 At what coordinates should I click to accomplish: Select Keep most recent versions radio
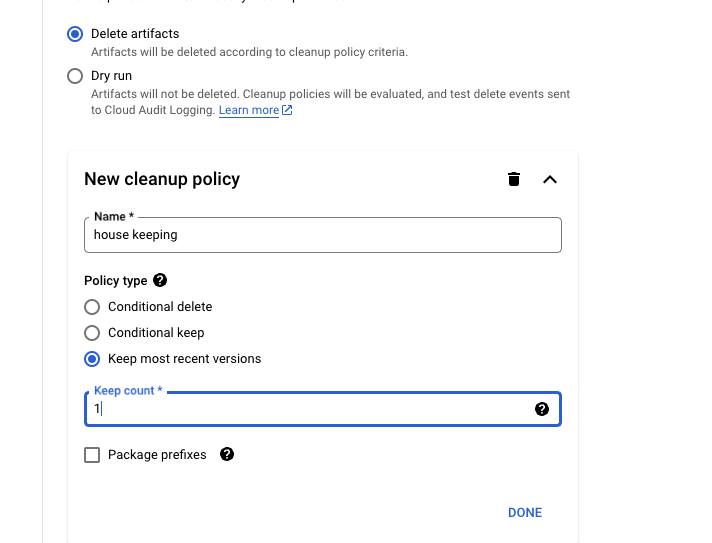pos(92,359)
